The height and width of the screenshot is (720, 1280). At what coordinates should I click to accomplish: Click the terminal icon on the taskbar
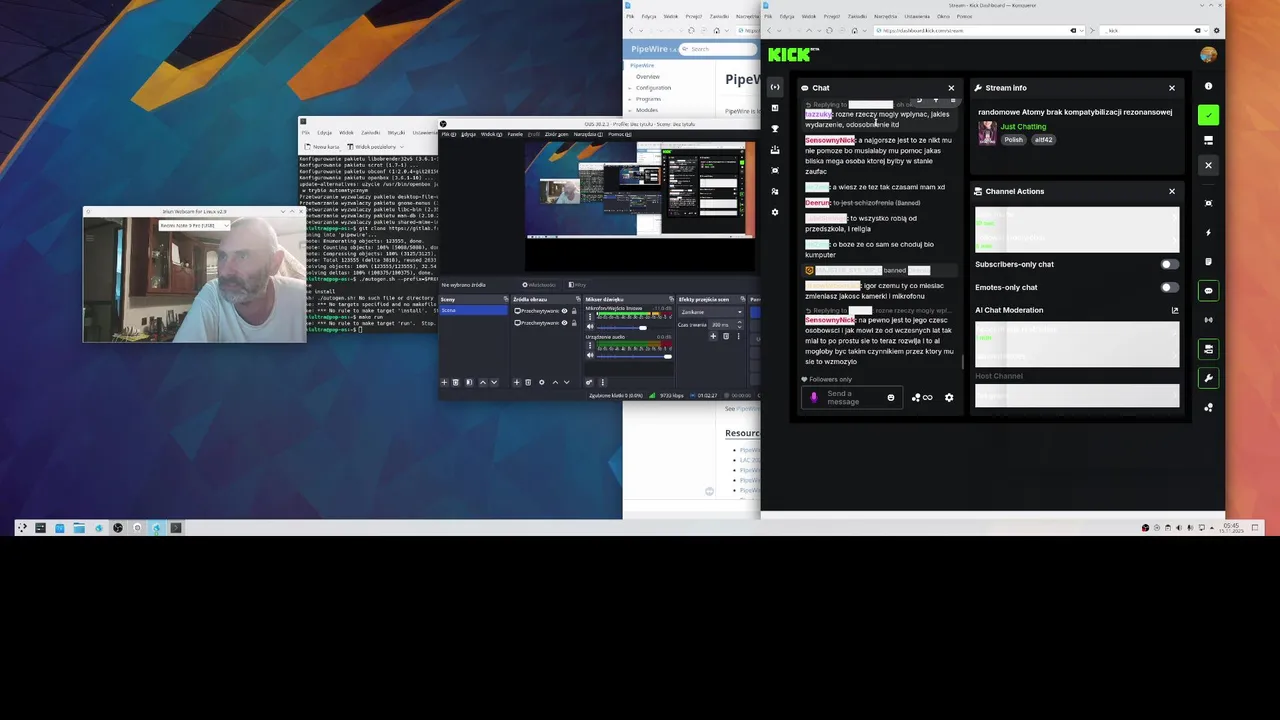176,528
